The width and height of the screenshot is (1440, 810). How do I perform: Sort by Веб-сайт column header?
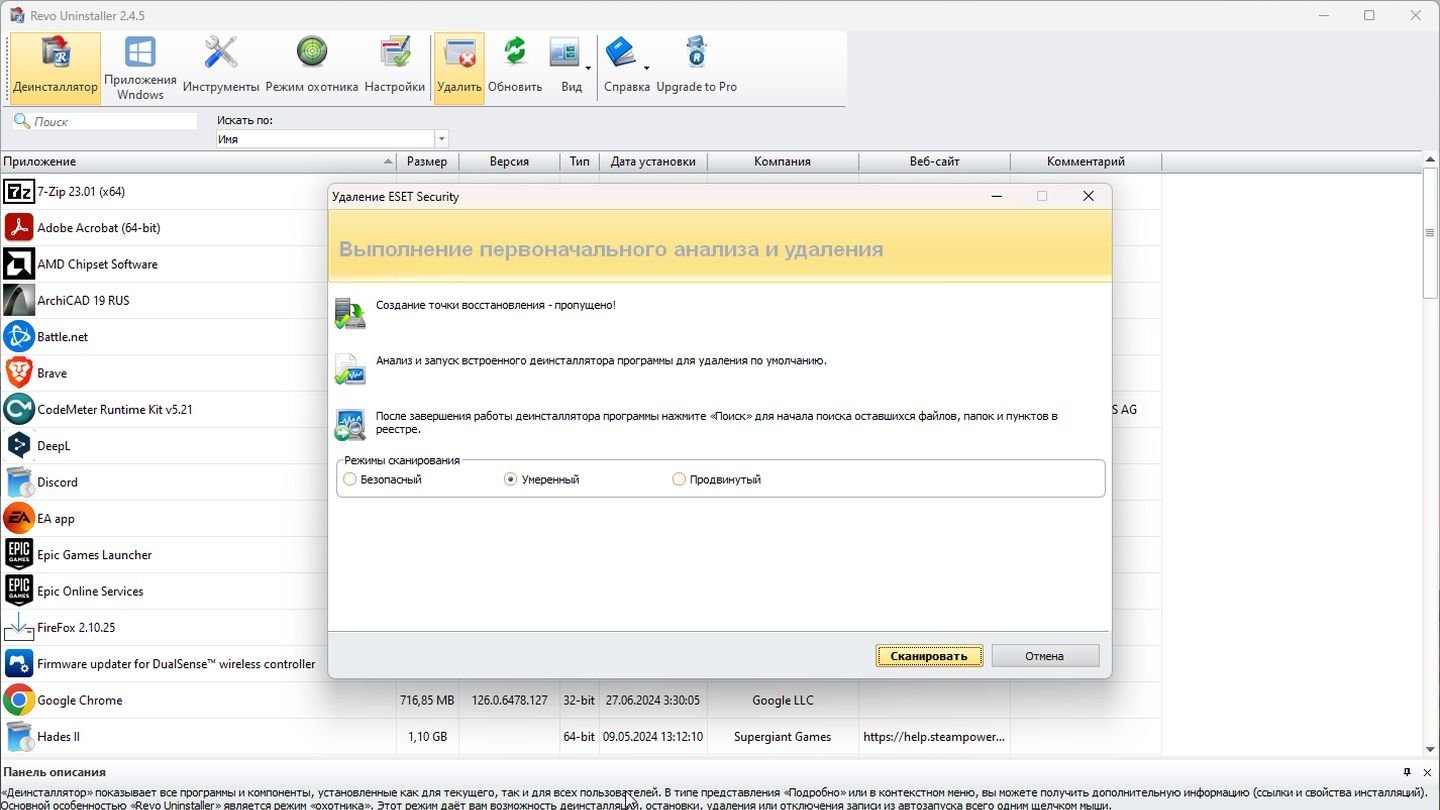click(934, 161)
